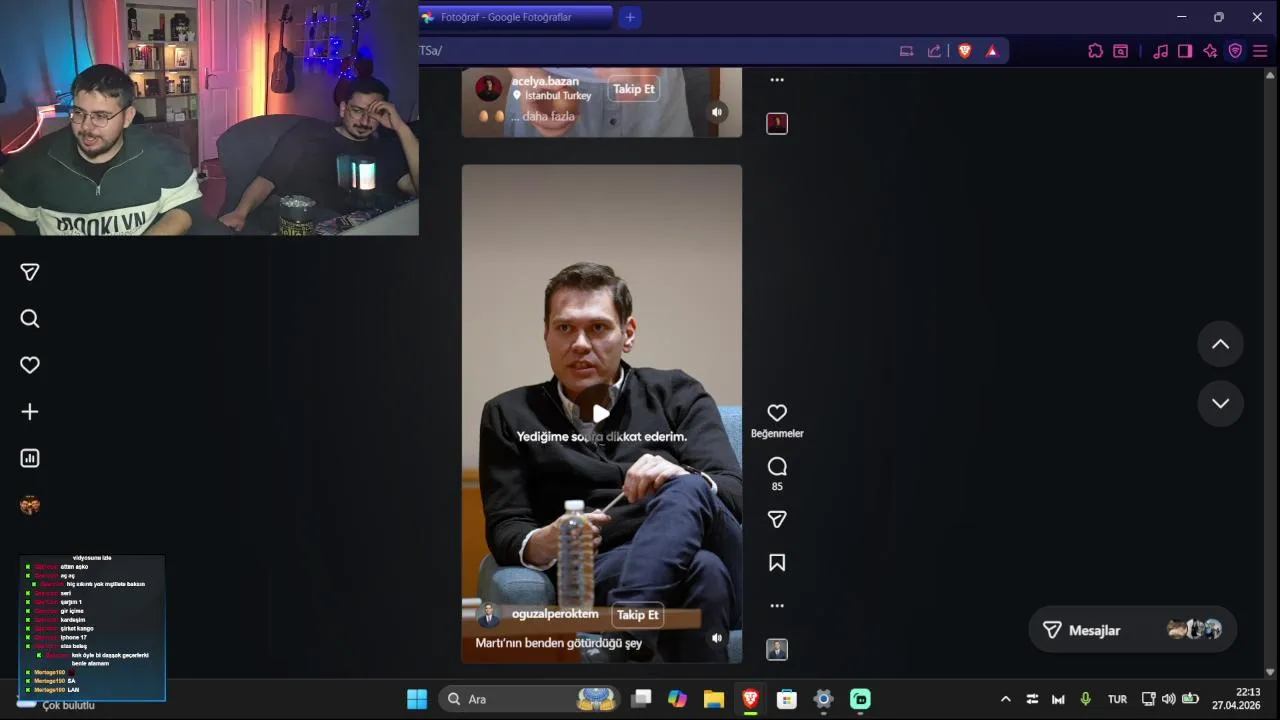
Task: Follow acelya.bazan with Takip Et button
Action: 634,89
